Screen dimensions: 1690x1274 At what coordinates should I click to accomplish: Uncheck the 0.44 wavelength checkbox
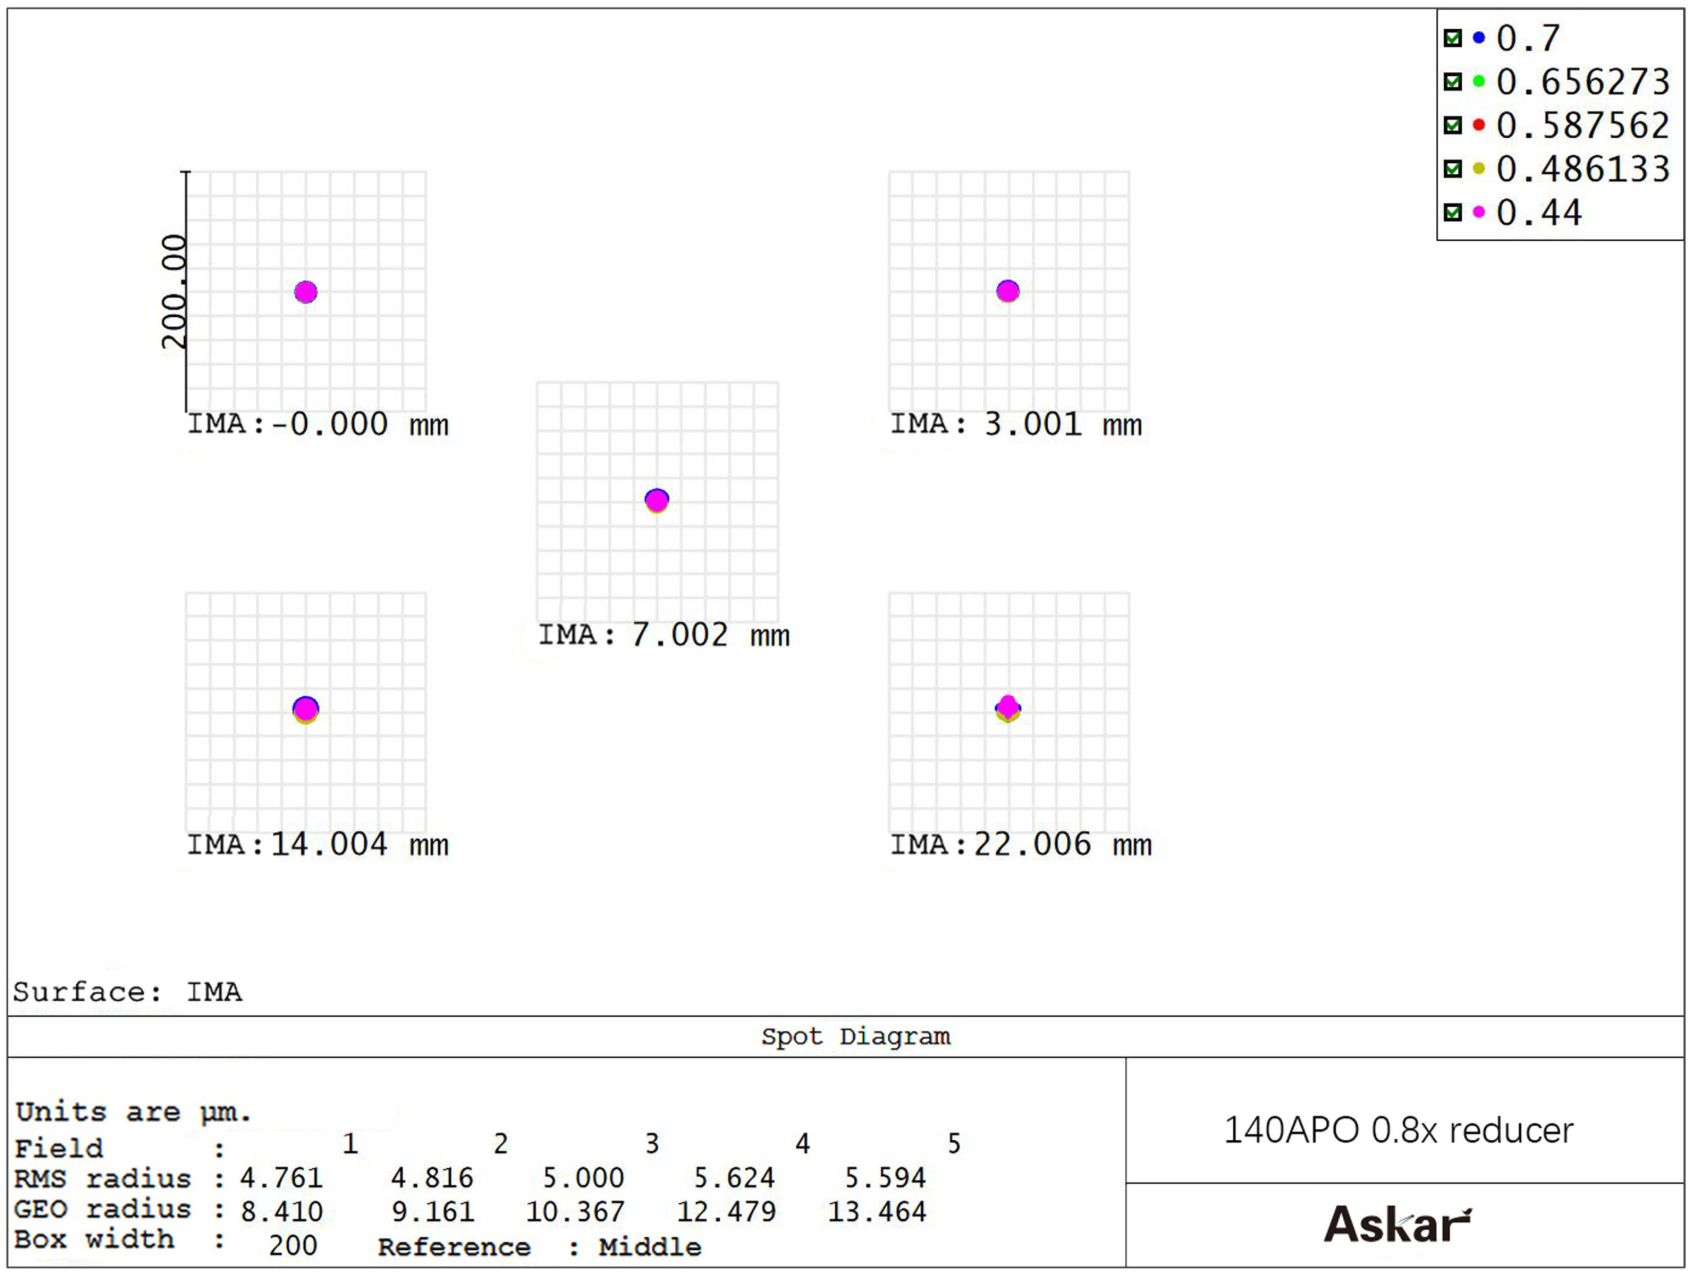tap(1453, 213)
